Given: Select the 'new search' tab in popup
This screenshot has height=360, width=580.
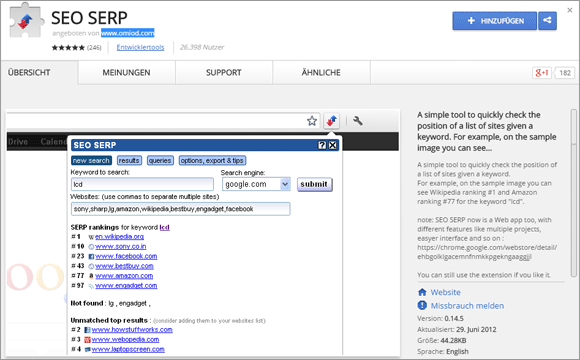Looking at the screenshot, I should [91, 161].
